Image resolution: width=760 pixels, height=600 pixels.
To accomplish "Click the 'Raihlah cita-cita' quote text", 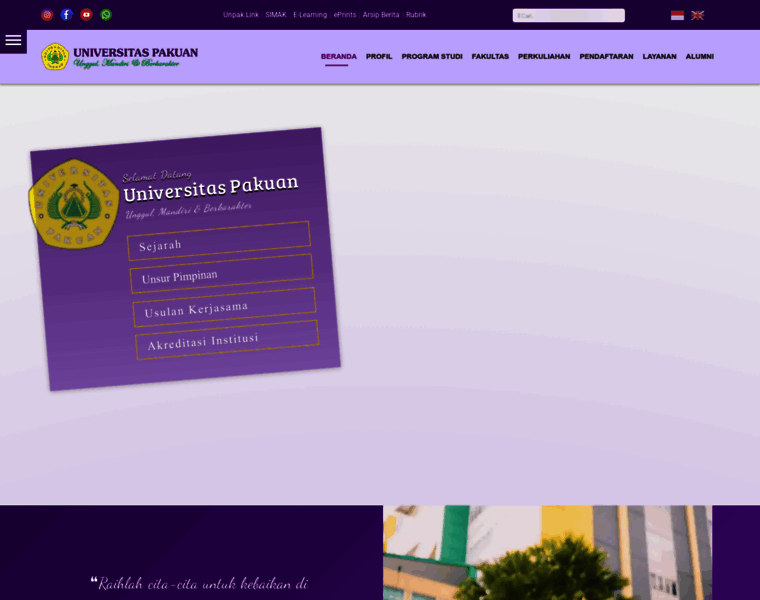I will point(199,584).
